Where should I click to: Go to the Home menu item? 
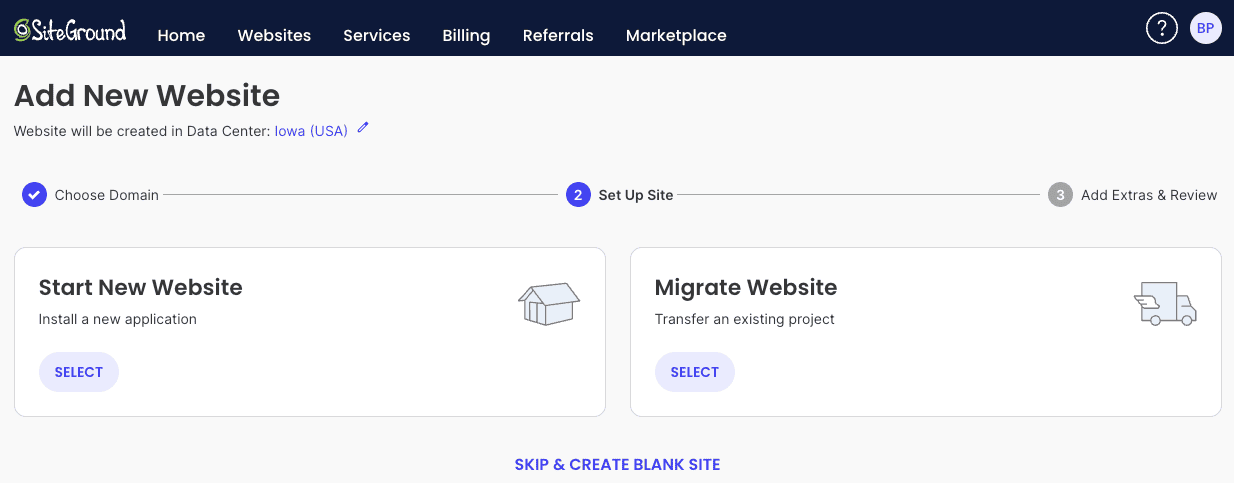click(181, 35)
